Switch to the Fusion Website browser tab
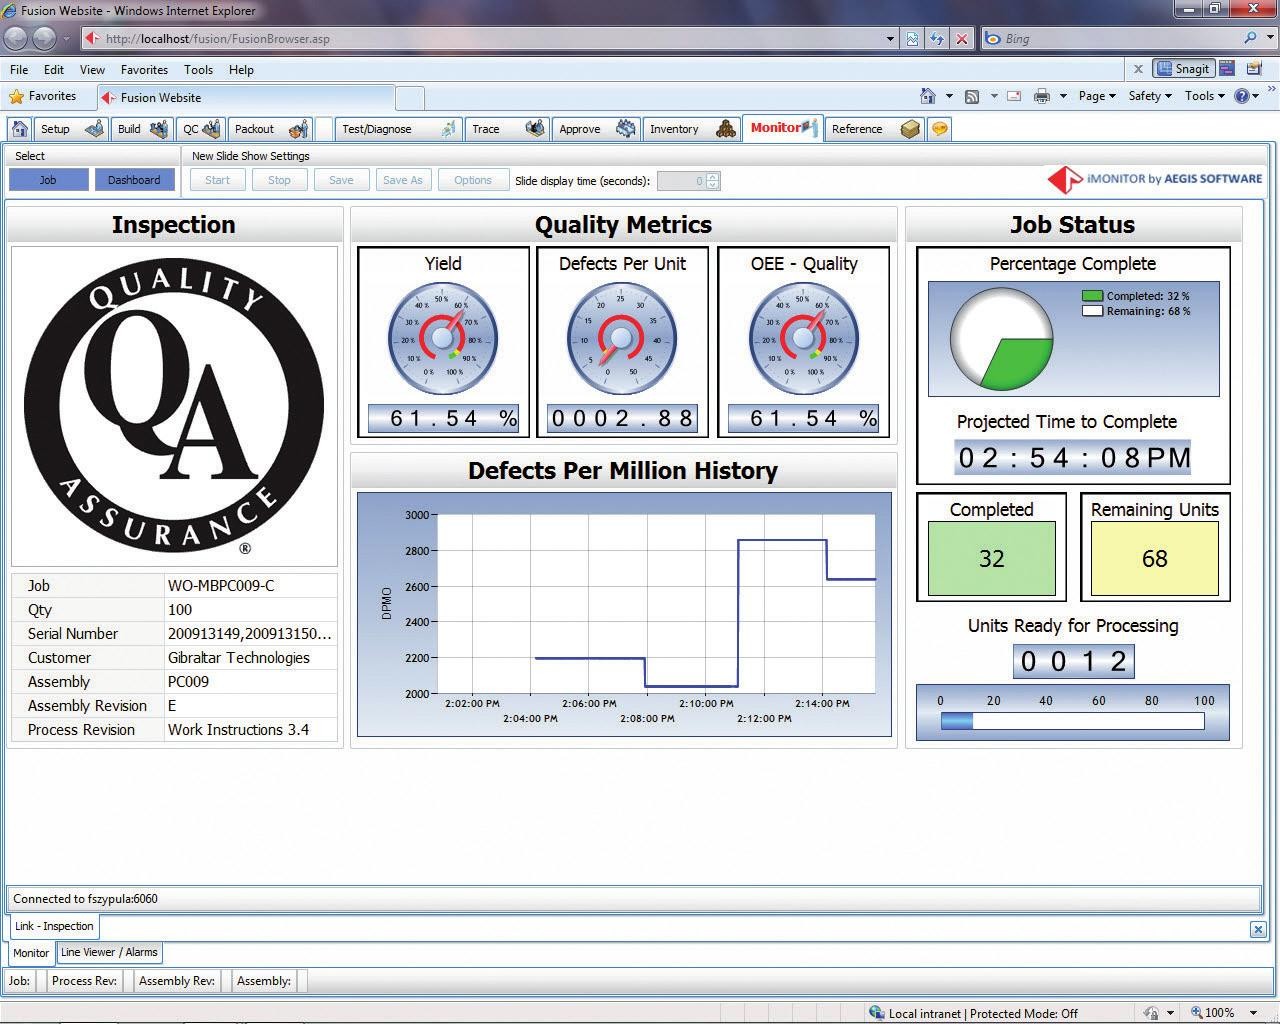The width and height of the screenshot is (1280, 1024). [x=245, y=98]
